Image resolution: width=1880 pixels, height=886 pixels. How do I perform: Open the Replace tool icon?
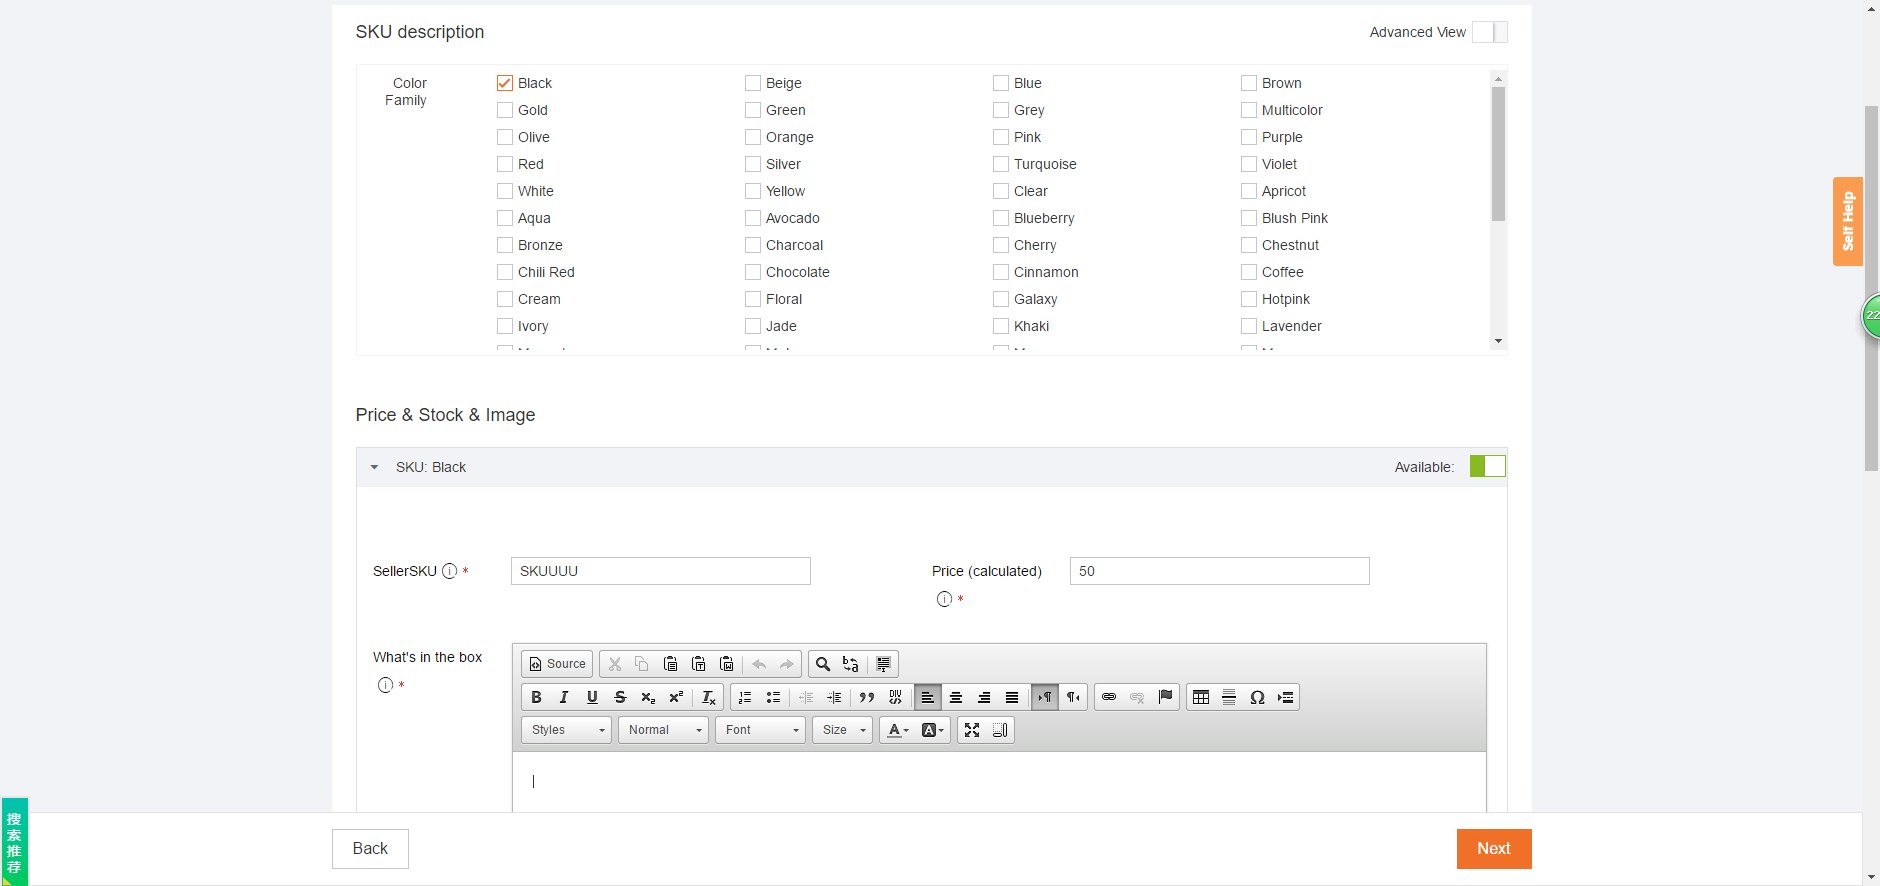pos(851,664)
